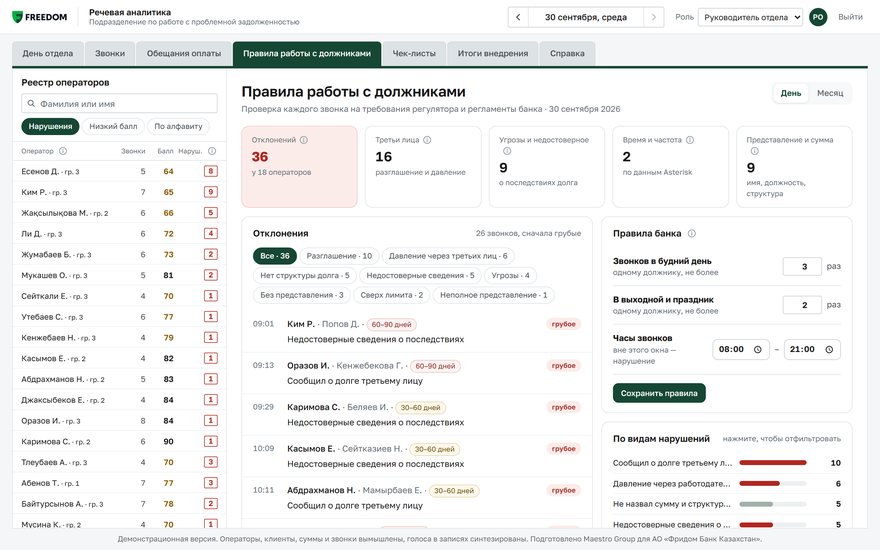Show info for Третьи лица card
Image resolution: width=880 pixels, height=550 pixels.
427,140
